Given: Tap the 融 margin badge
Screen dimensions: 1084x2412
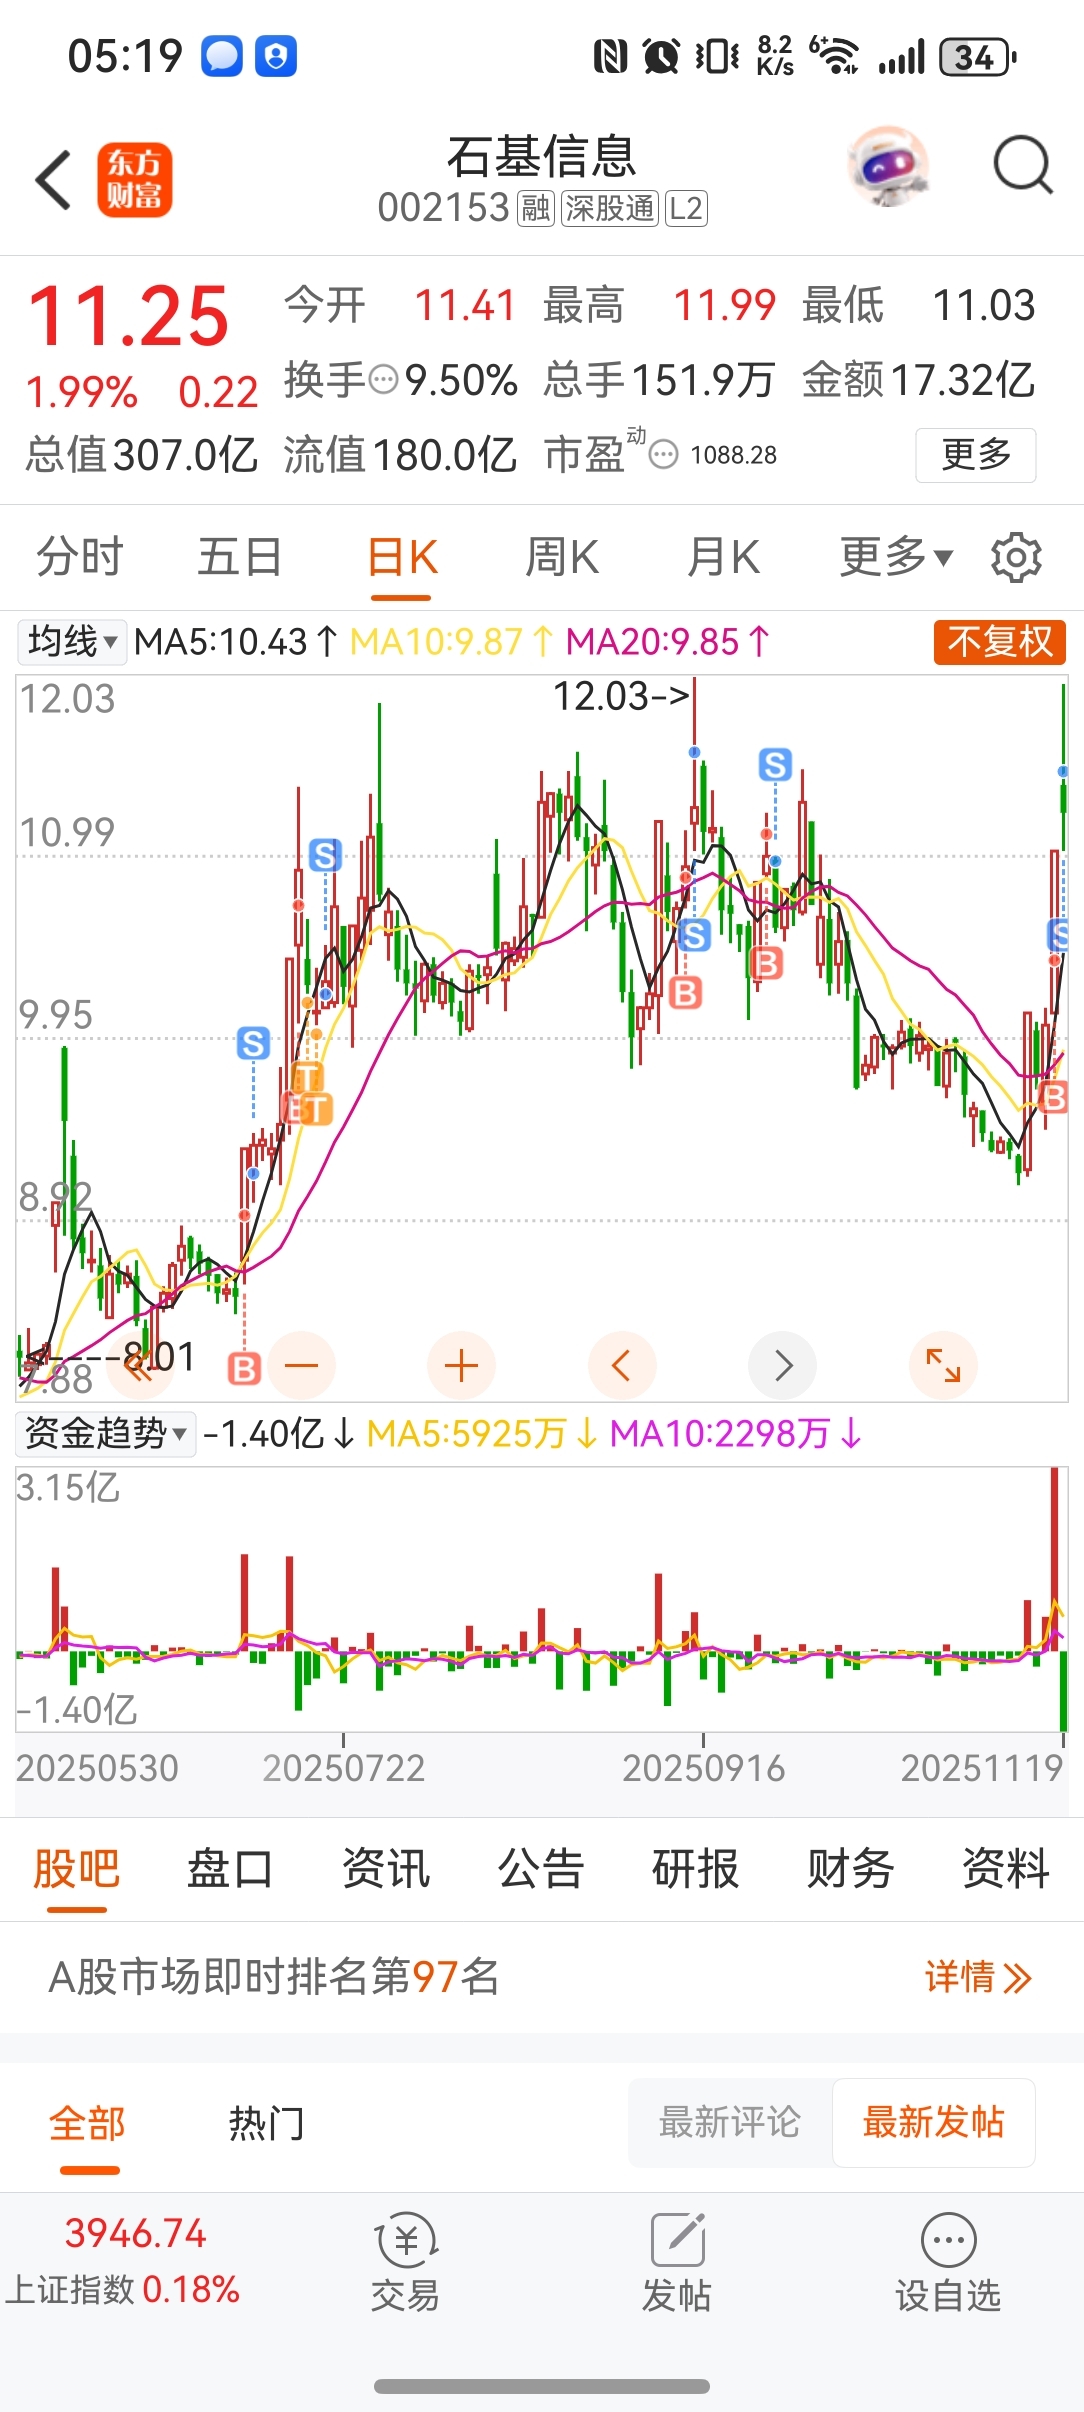Looking at the screenshot, I should point(535,208).
